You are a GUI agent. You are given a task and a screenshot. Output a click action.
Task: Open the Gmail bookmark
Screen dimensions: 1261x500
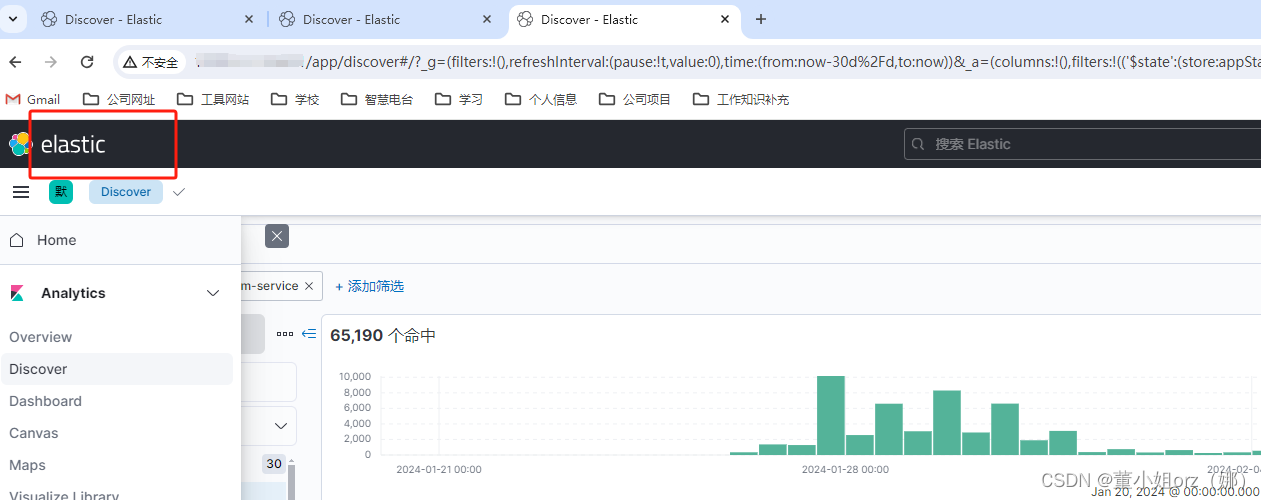33,99
